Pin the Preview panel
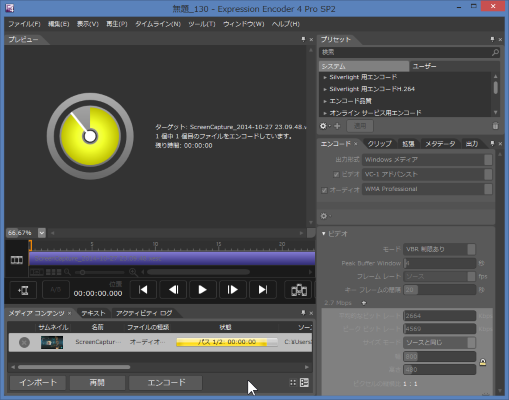The image size is (509, 400). [303, 39]
